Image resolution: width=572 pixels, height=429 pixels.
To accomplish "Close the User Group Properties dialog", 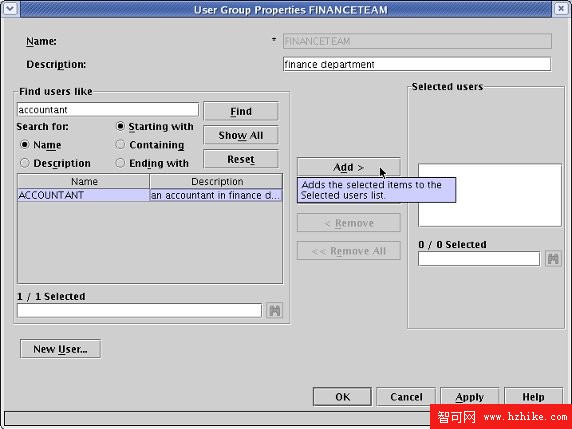I will (561, 8).
